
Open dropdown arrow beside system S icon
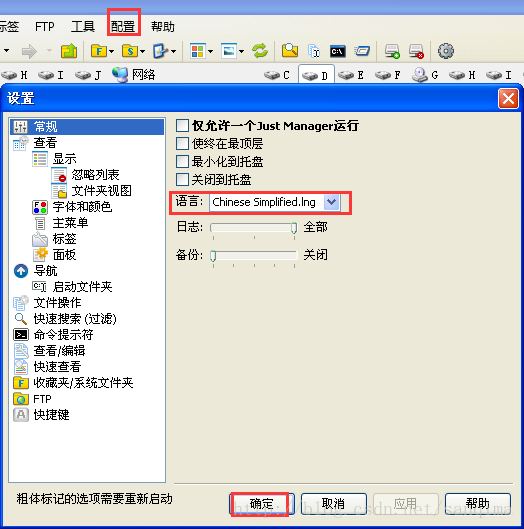142,52
